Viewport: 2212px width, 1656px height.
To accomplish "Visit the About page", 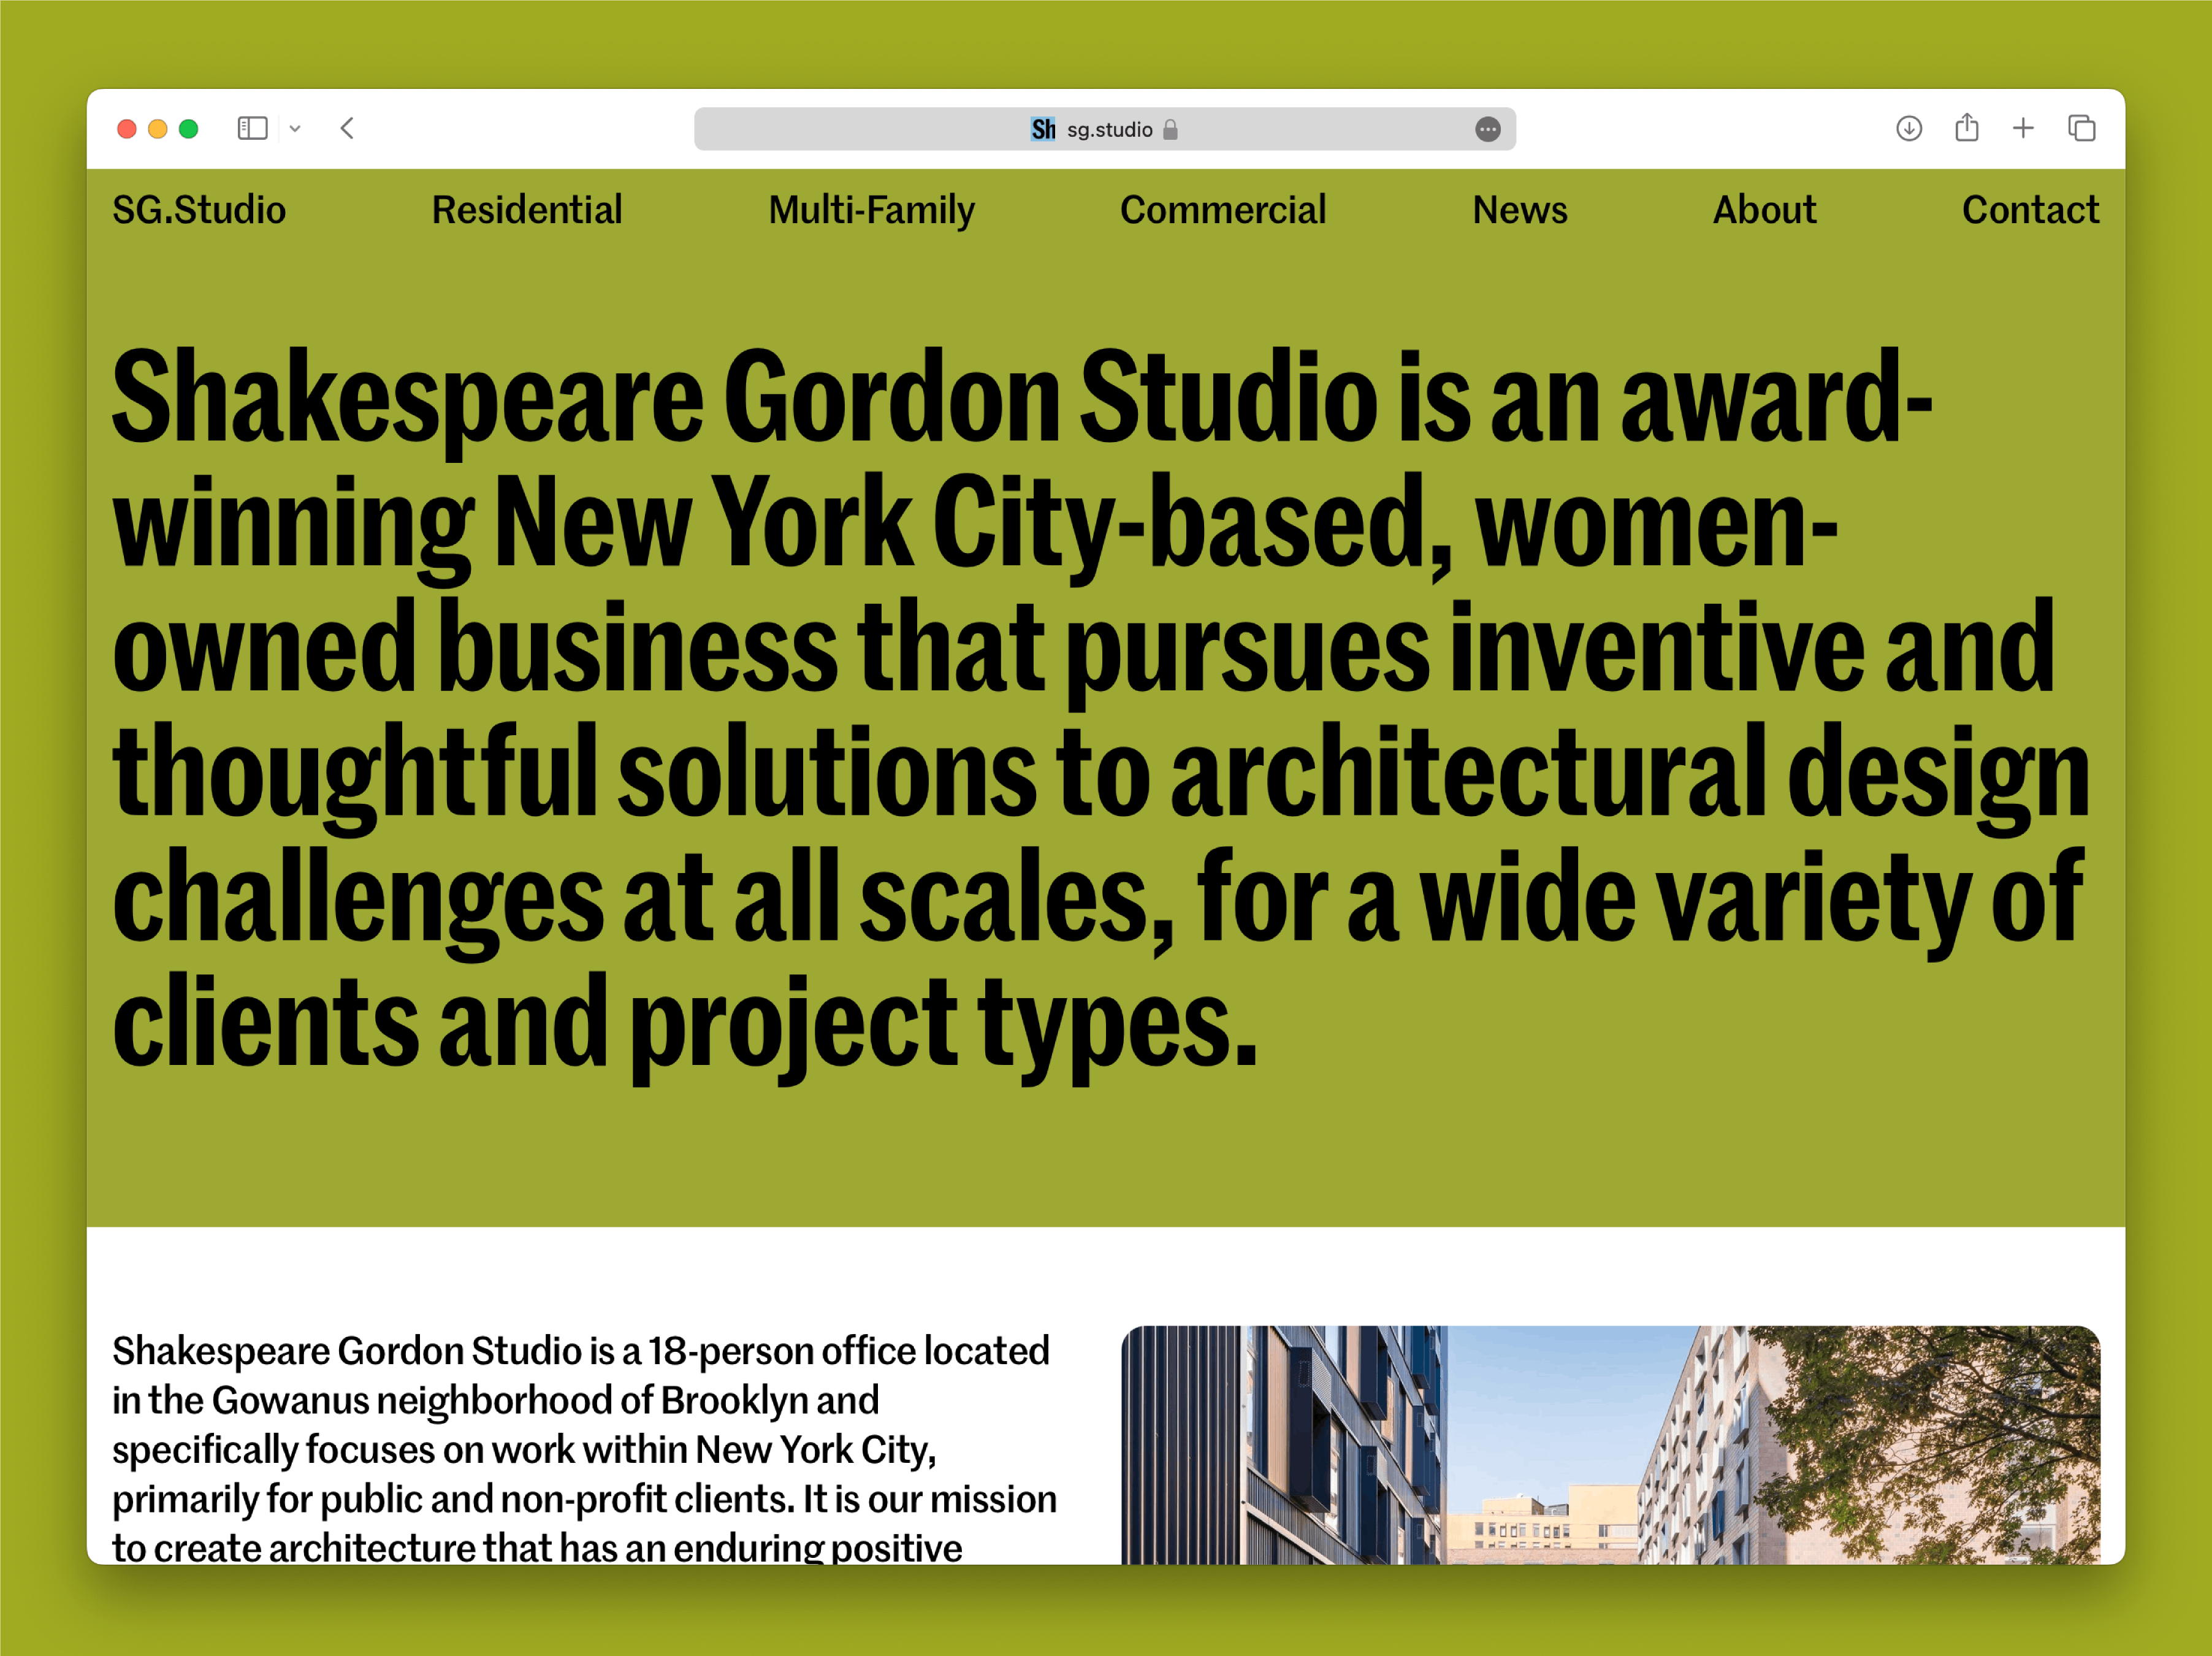I will tap(1764, 210).
